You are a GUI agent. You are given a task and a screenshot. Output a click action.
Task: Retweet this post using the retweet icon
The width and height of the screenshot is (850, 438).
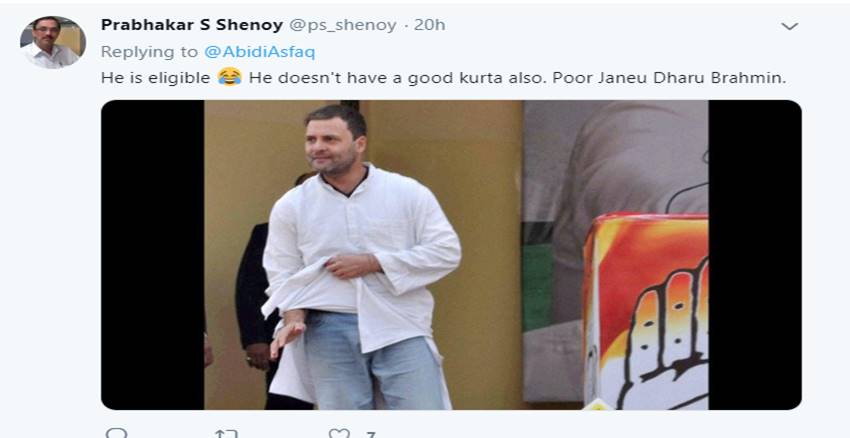tap(226, 434)
